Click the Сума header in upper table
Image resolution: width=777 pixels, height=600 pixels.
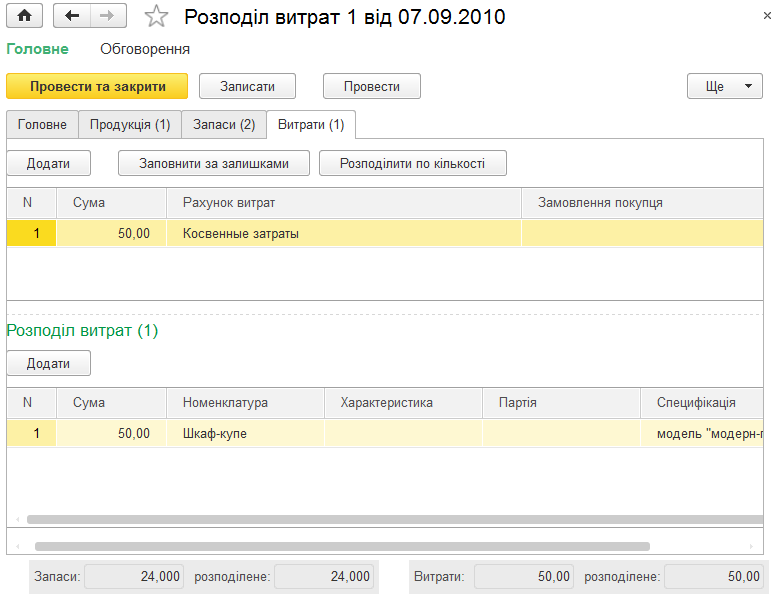tap(111, 203)
